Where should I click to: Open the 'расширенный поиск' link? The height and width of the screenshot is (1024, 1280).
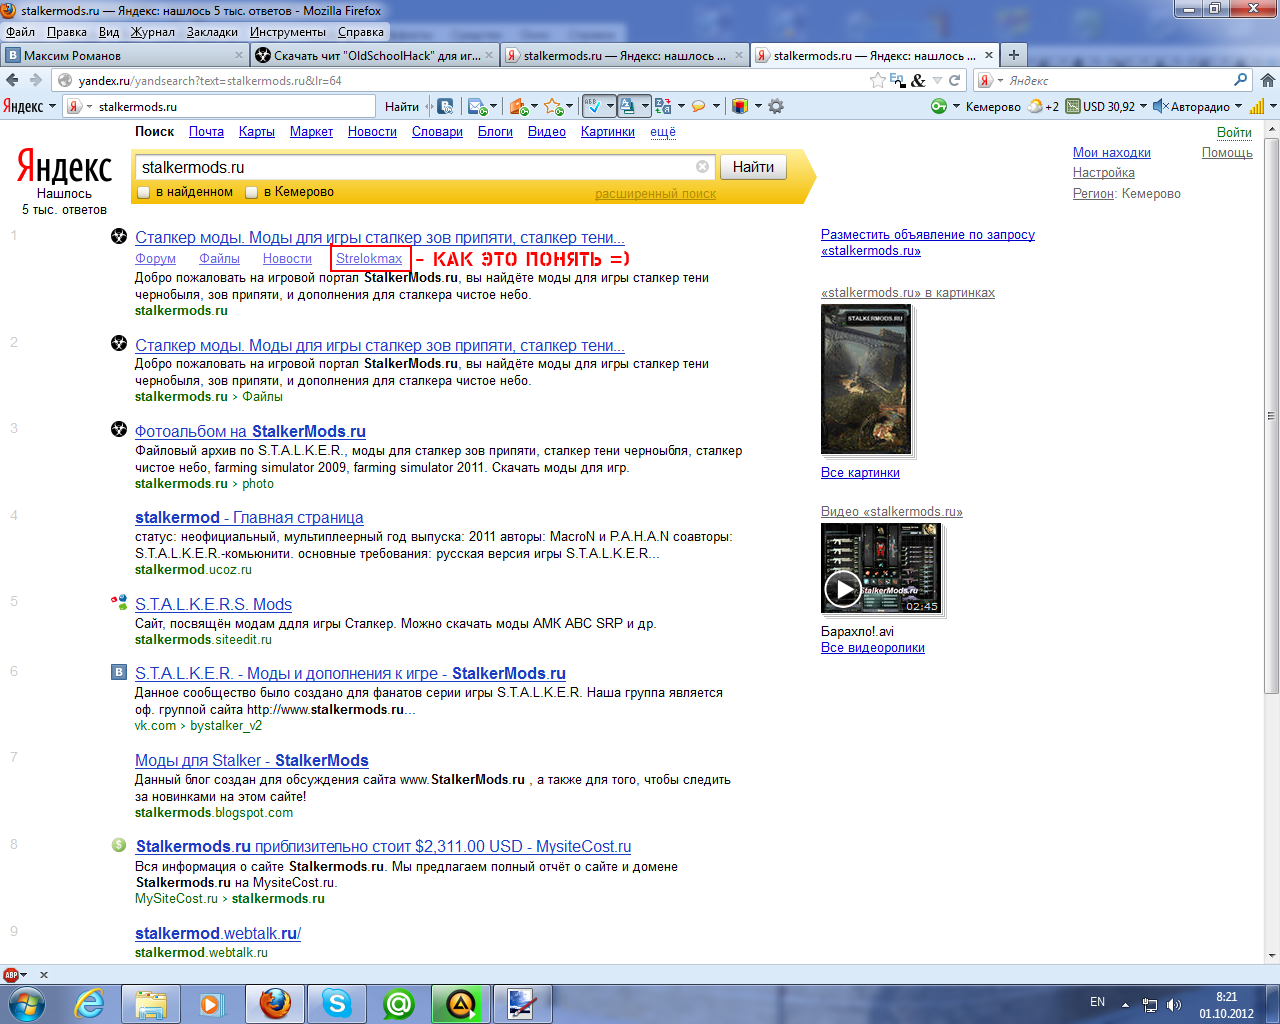[655, 194]
